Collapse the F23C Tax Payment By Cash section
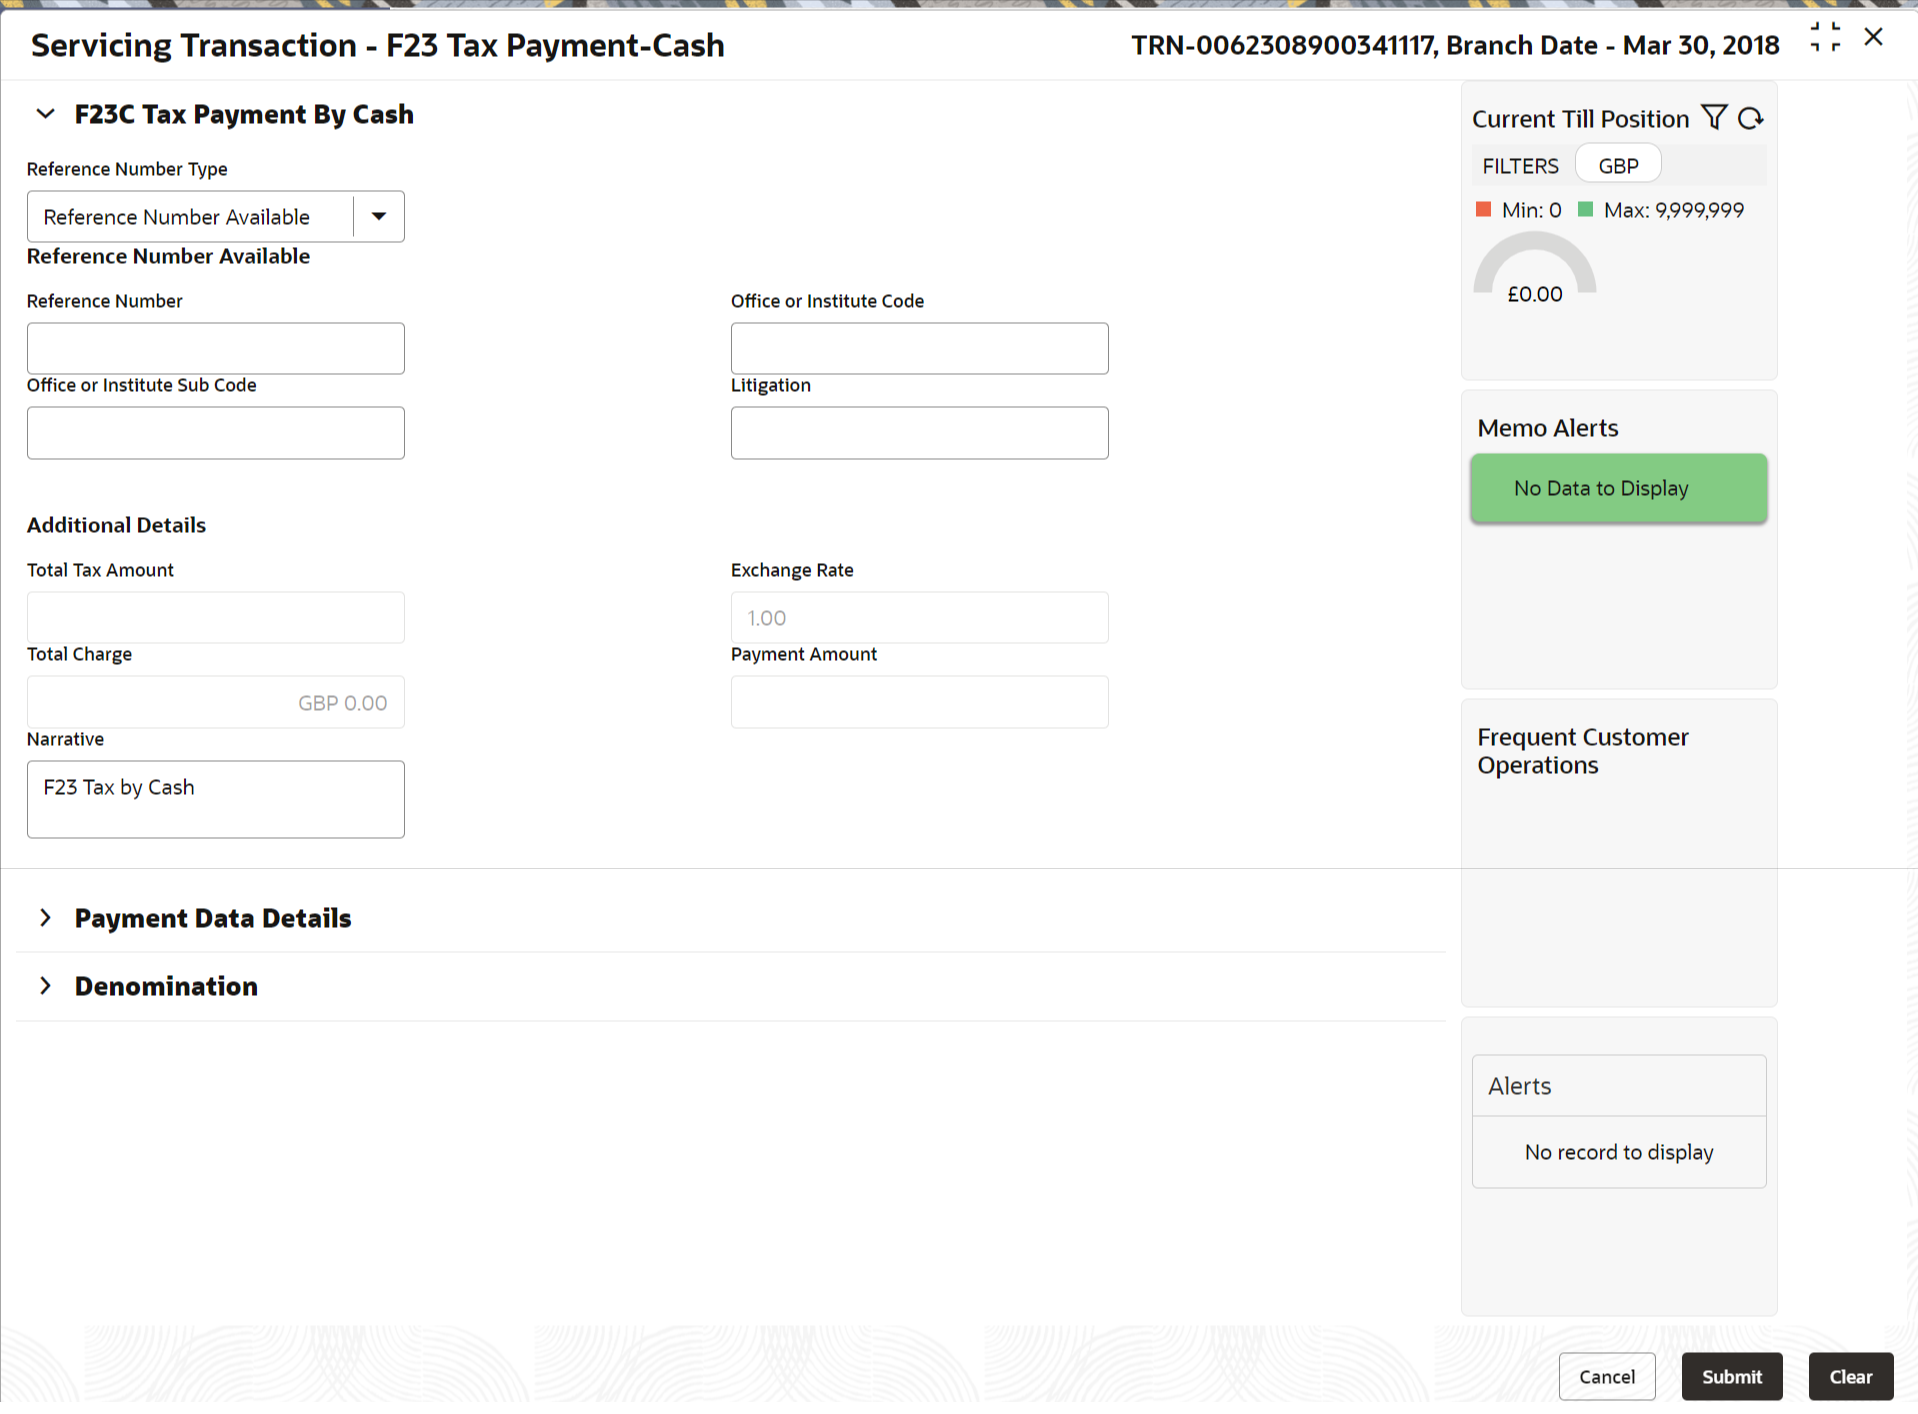 [45, 114]
